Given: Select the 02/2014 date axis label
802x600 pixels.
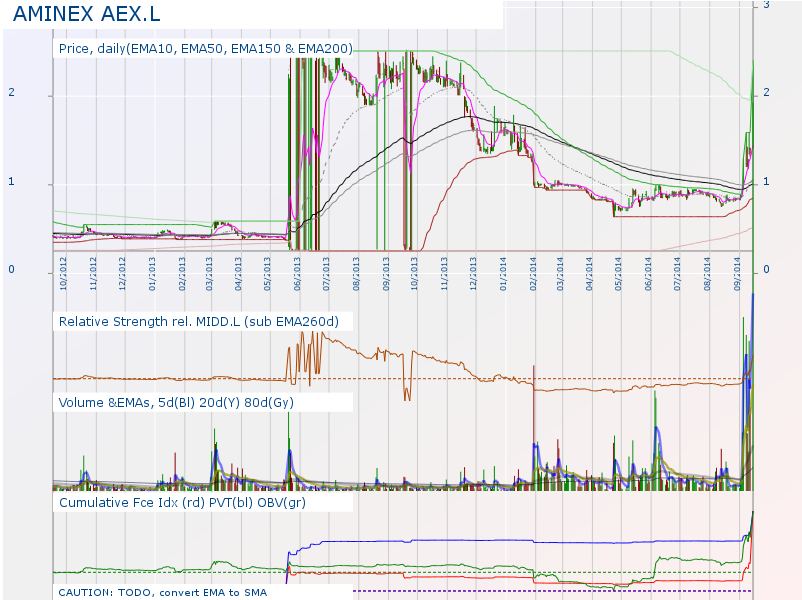Looking at the screenshot, I should coord(533,274).
